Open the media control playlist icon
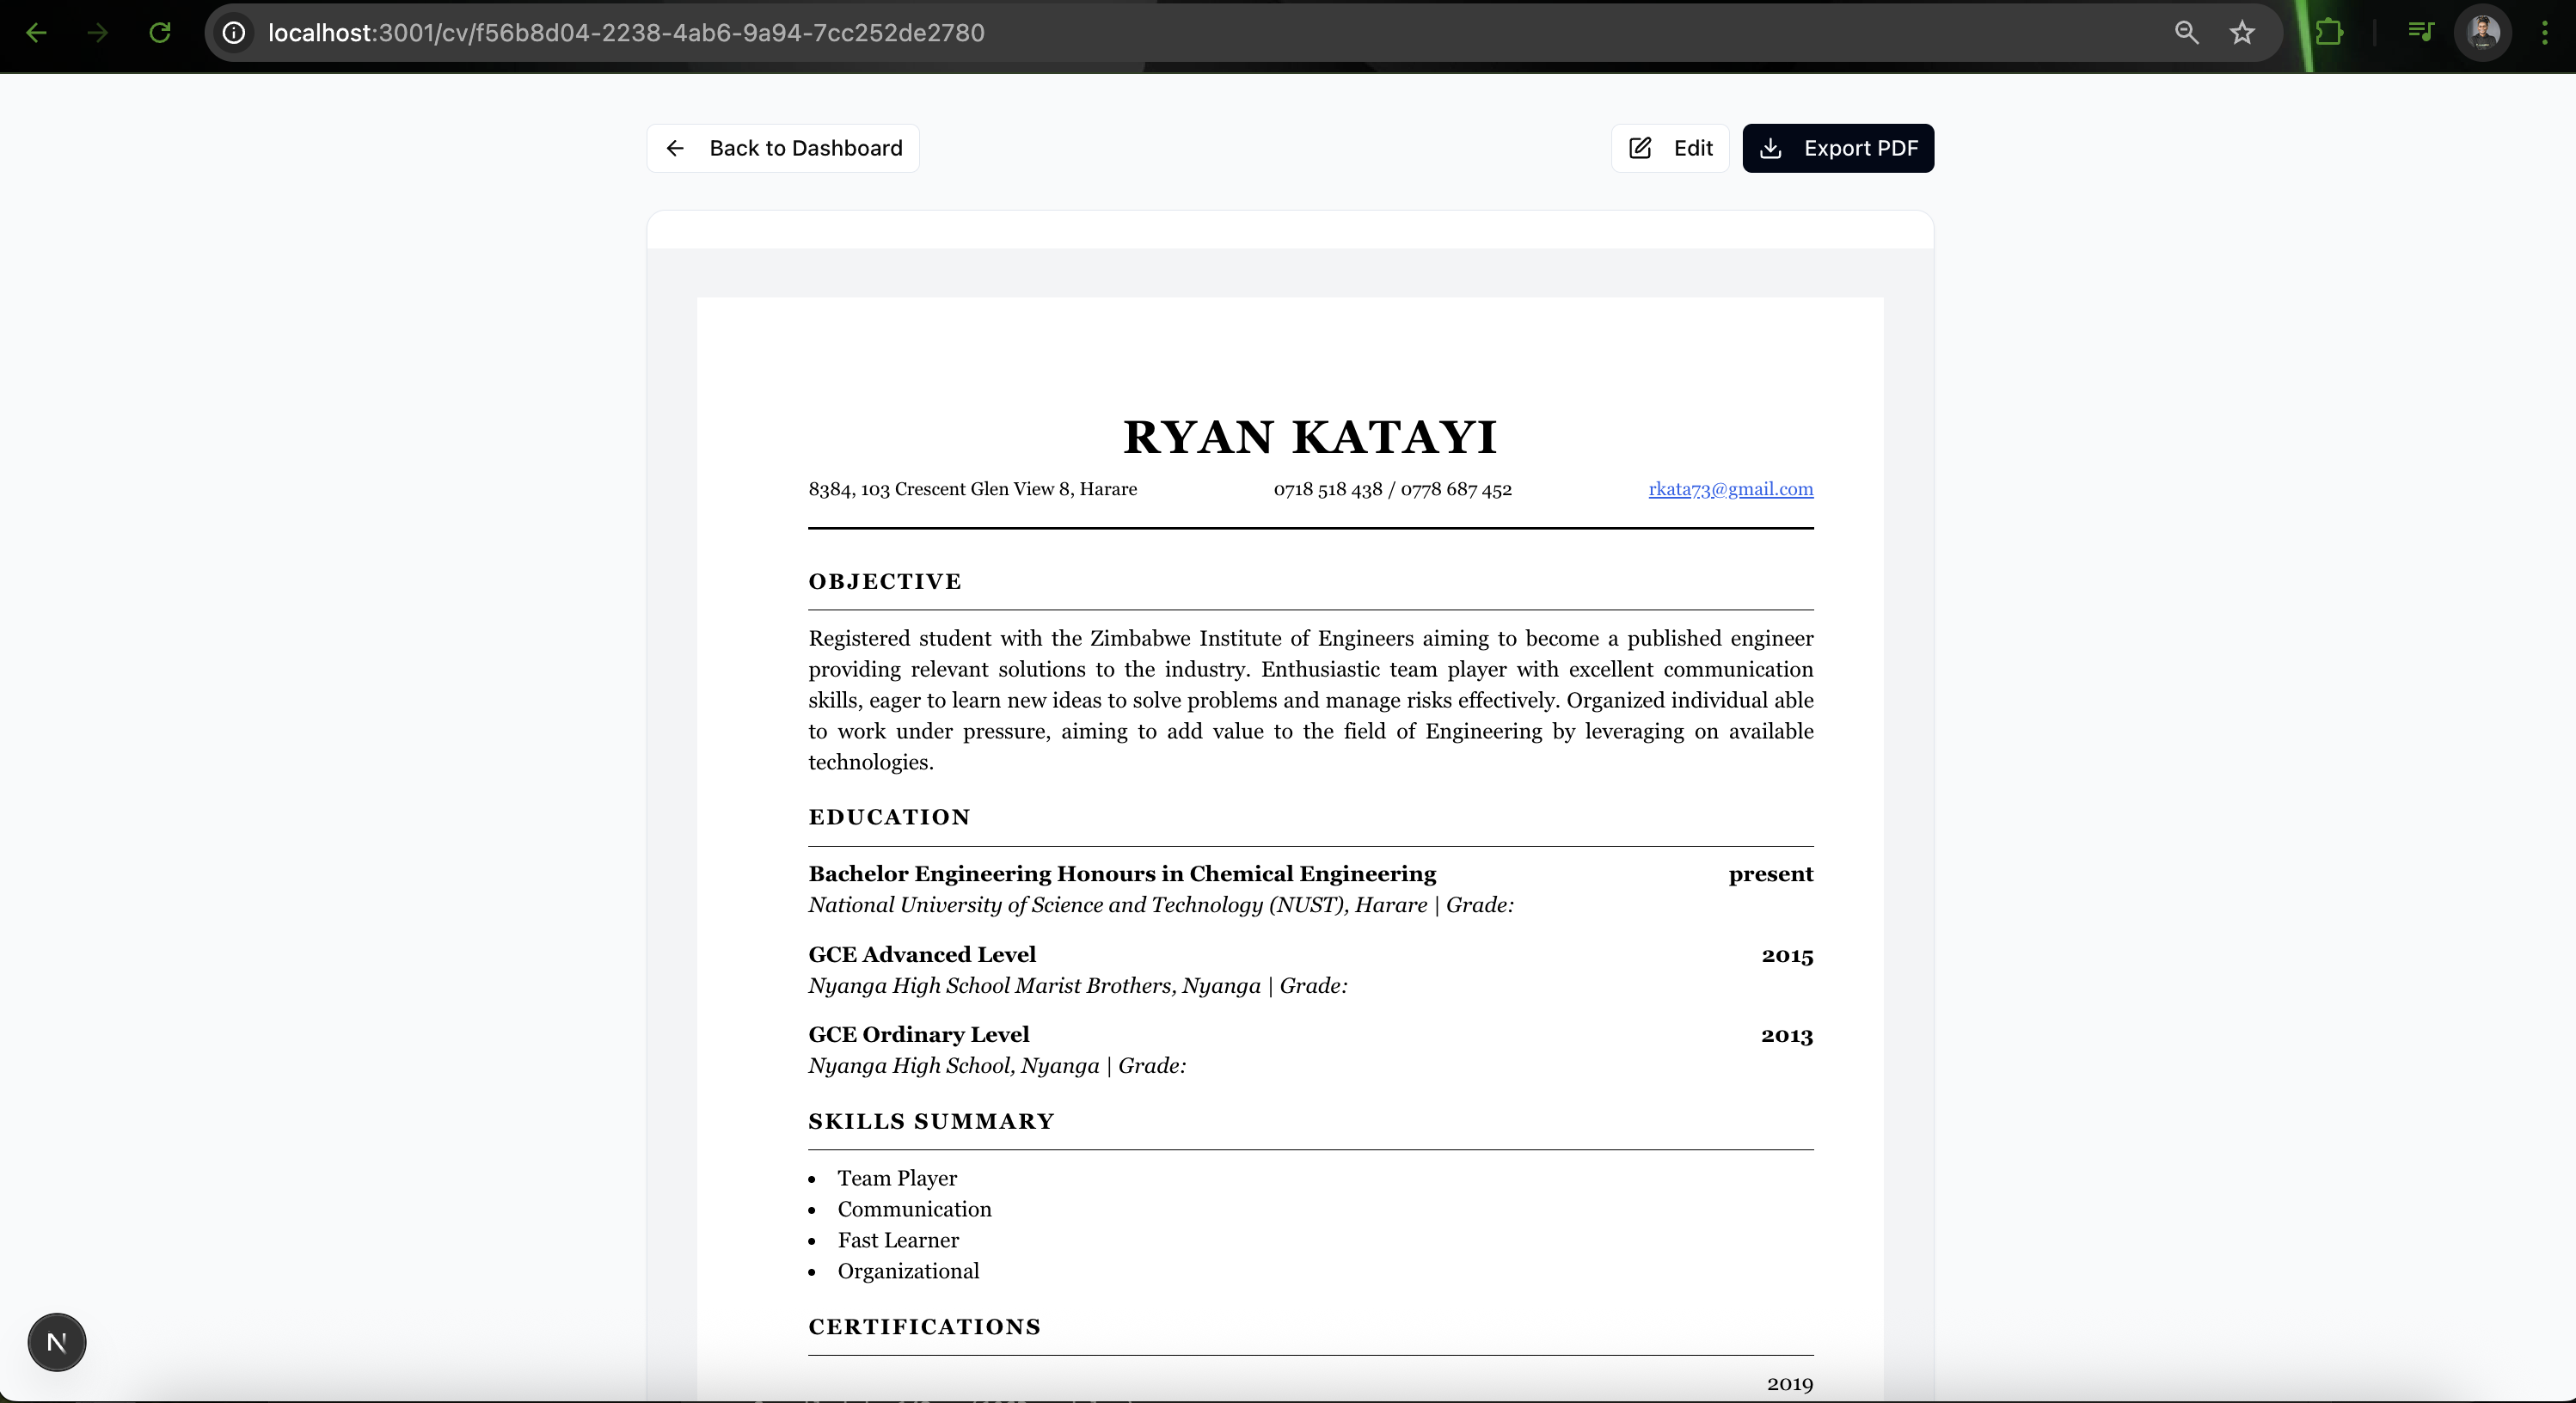The height and width of the screenshot is (1403, 2576). tap(2420, 33)
